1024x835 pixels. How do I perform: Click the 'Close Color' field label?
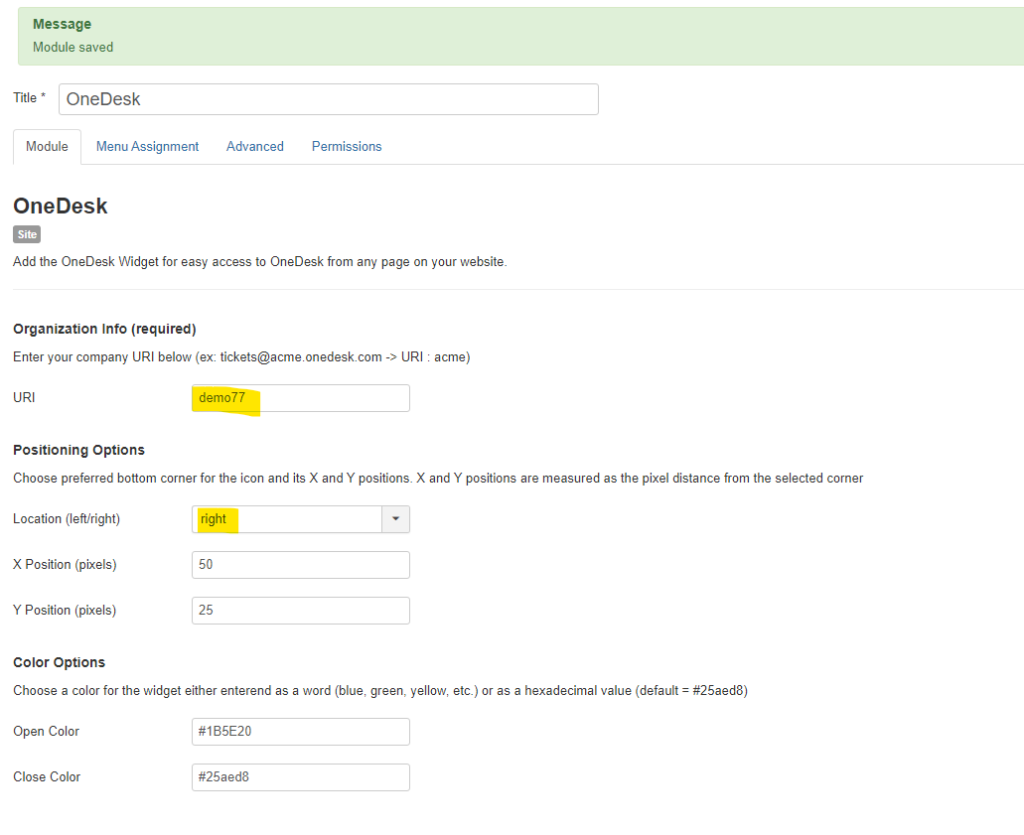point(47,777)
